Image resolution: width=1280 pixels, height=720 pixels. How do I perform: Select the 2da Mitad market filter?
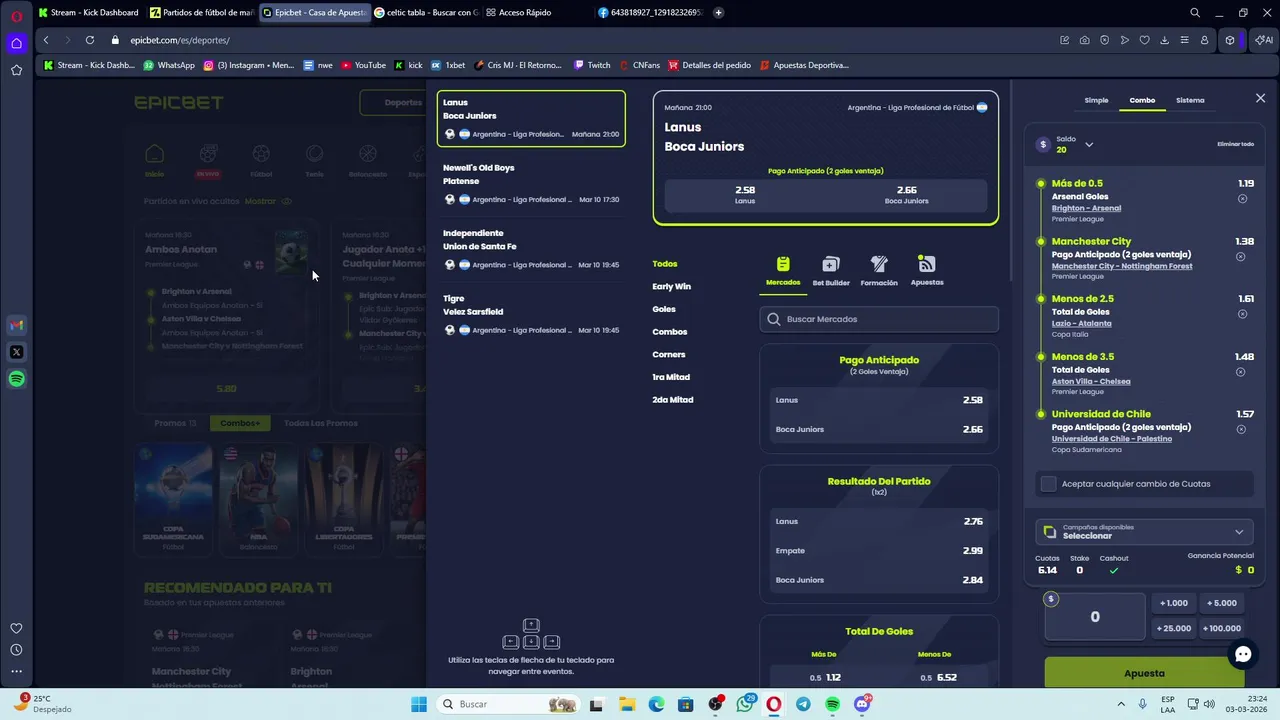tap(673, 400)
